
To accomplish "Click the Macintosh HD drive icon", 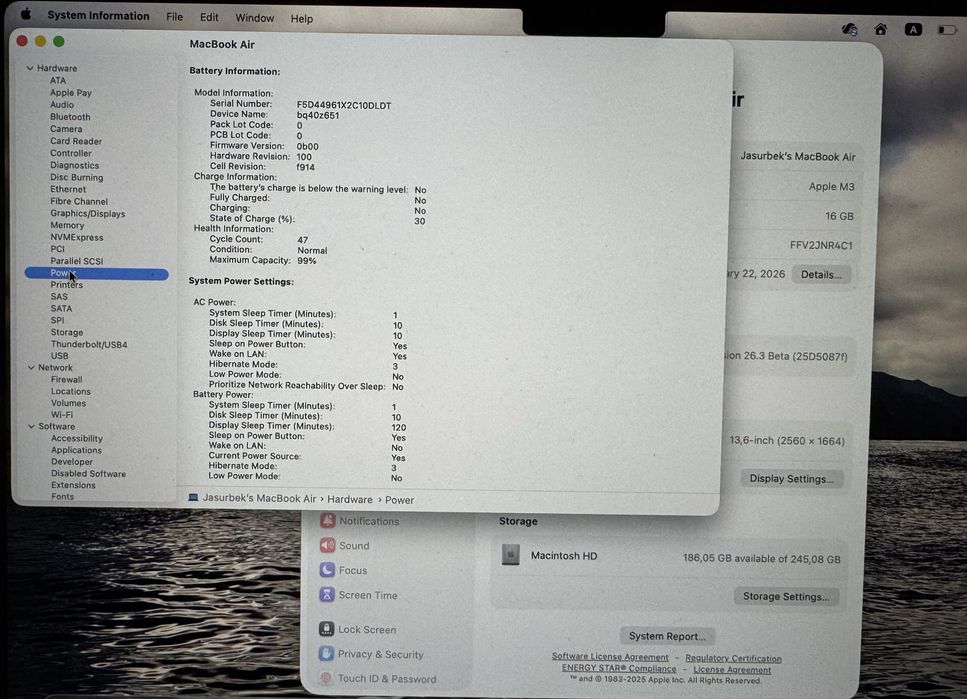I will click(511, 555).
